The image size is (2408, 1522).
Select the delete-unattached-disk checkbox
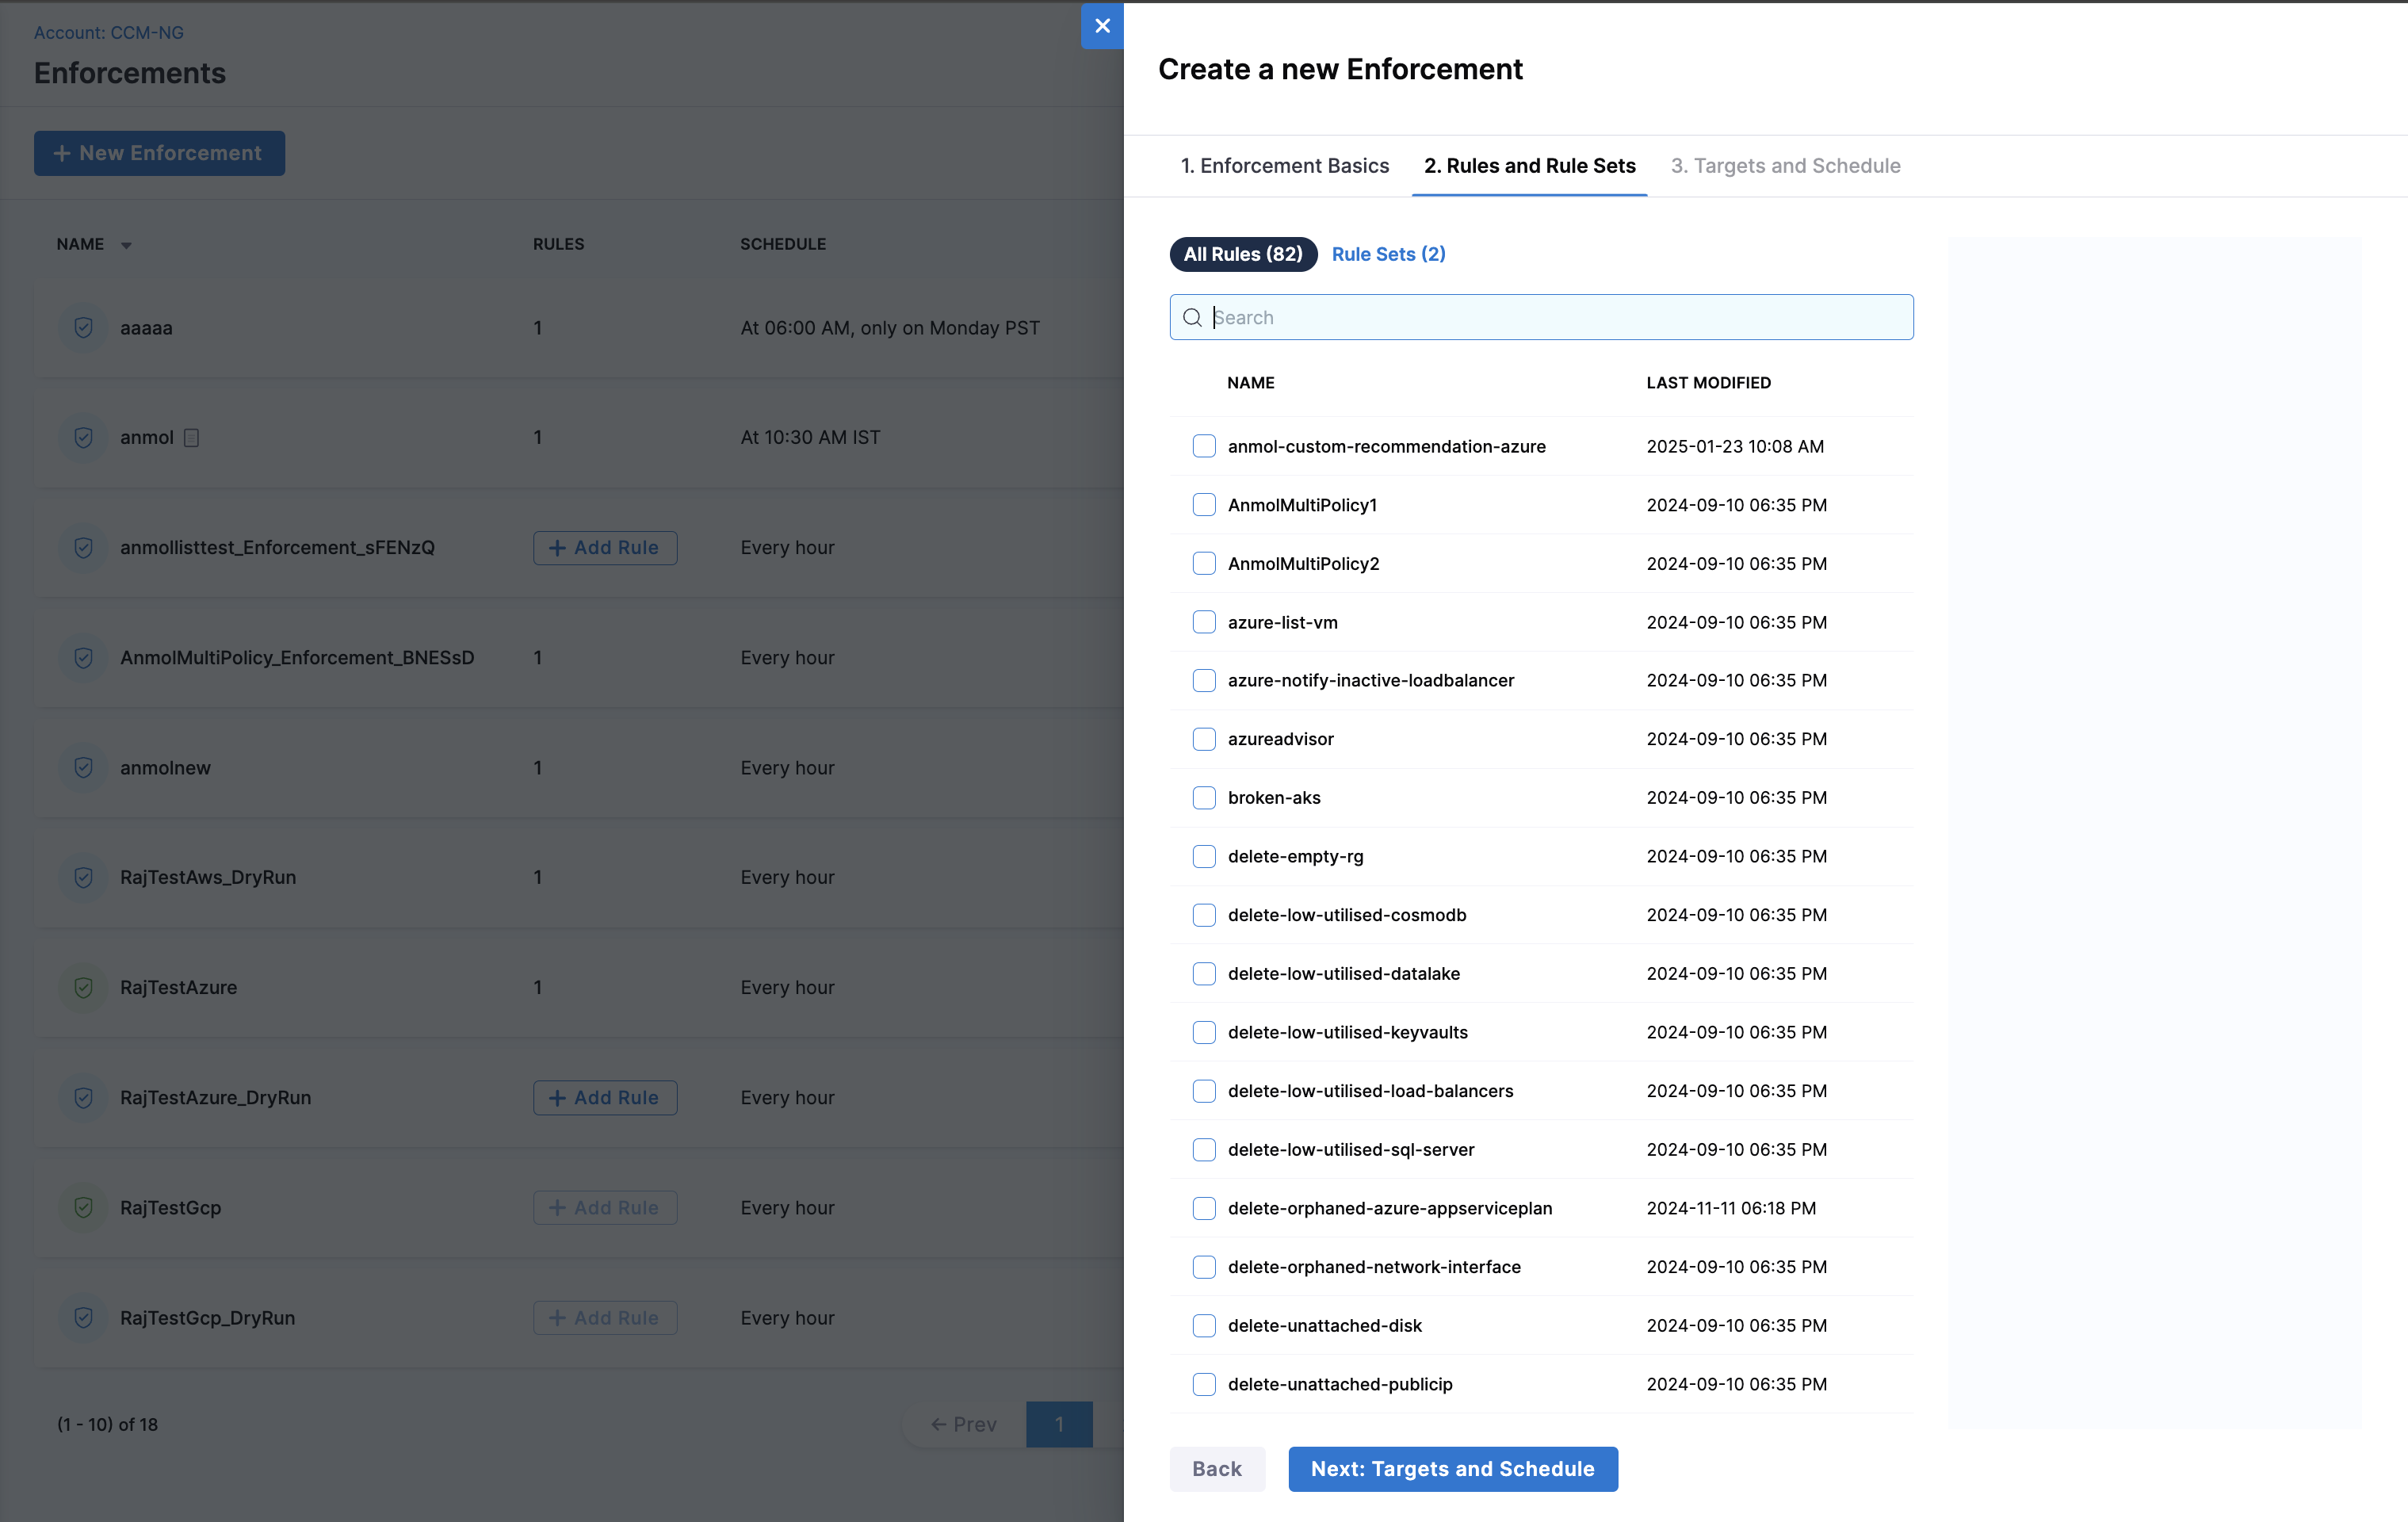click(x=1204, y=1326)
